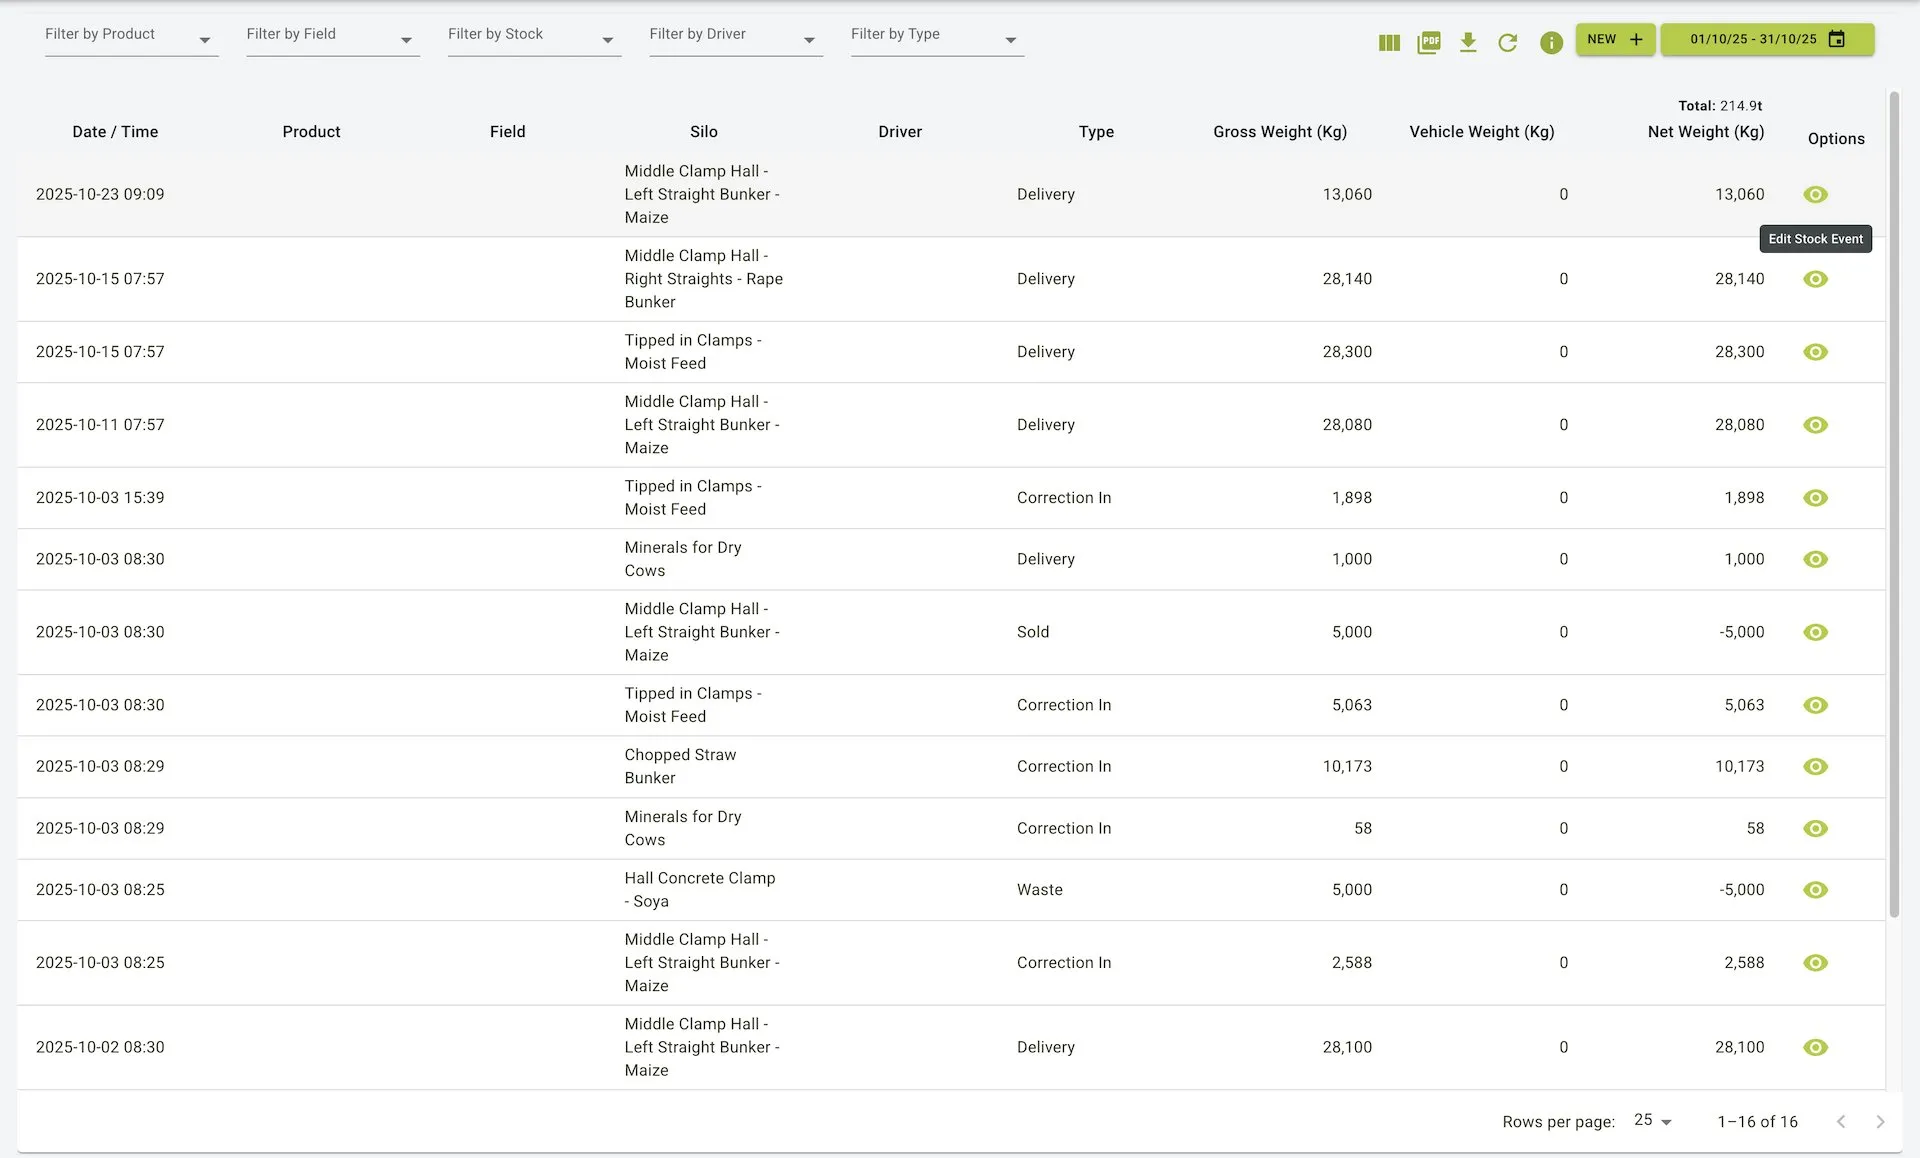1920x1158 pixels.
Task: Click the gross weight 10,173 cell
Action: point(1347,766)
